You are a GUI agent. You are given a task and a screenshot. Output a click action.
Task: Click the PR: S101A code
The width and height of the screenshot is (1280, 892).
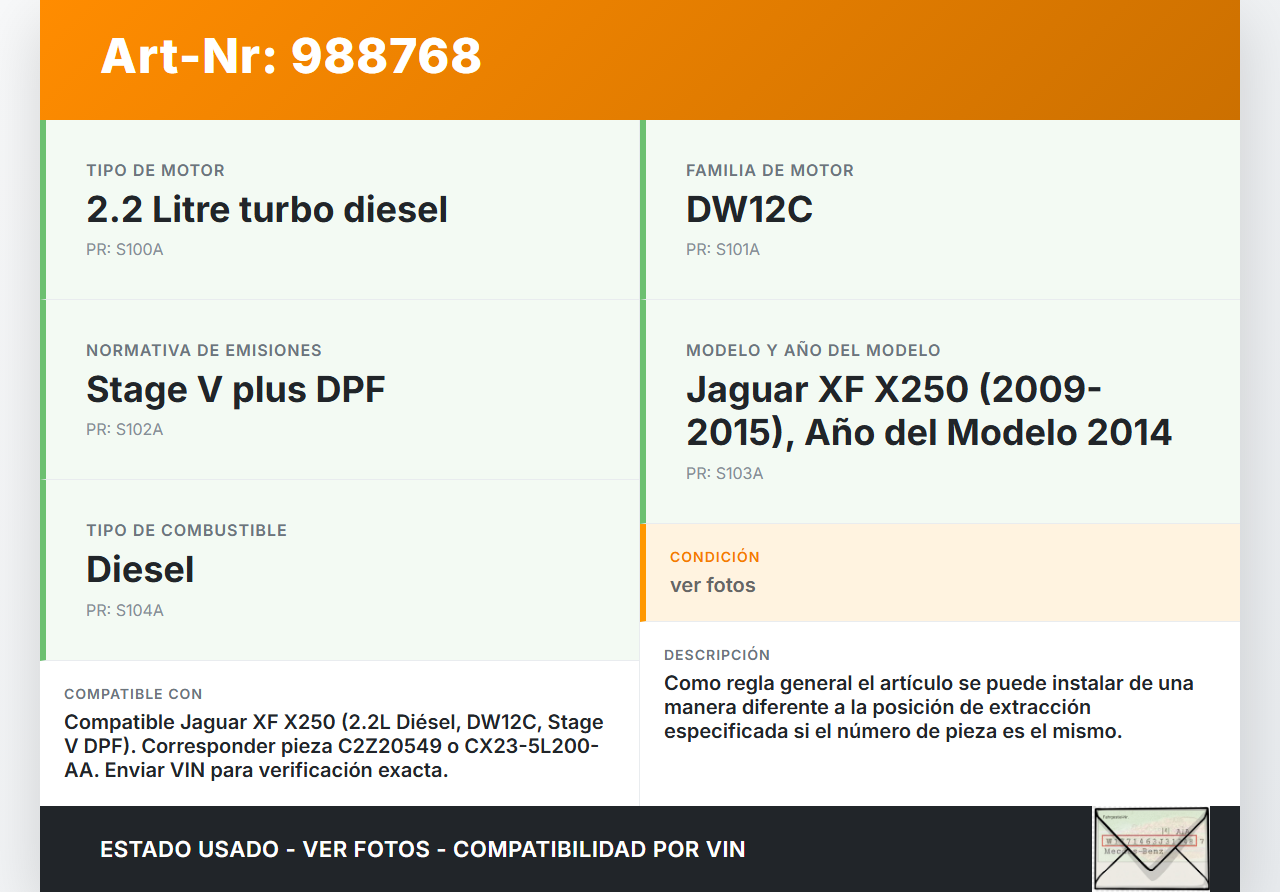(x=723, y=250)
